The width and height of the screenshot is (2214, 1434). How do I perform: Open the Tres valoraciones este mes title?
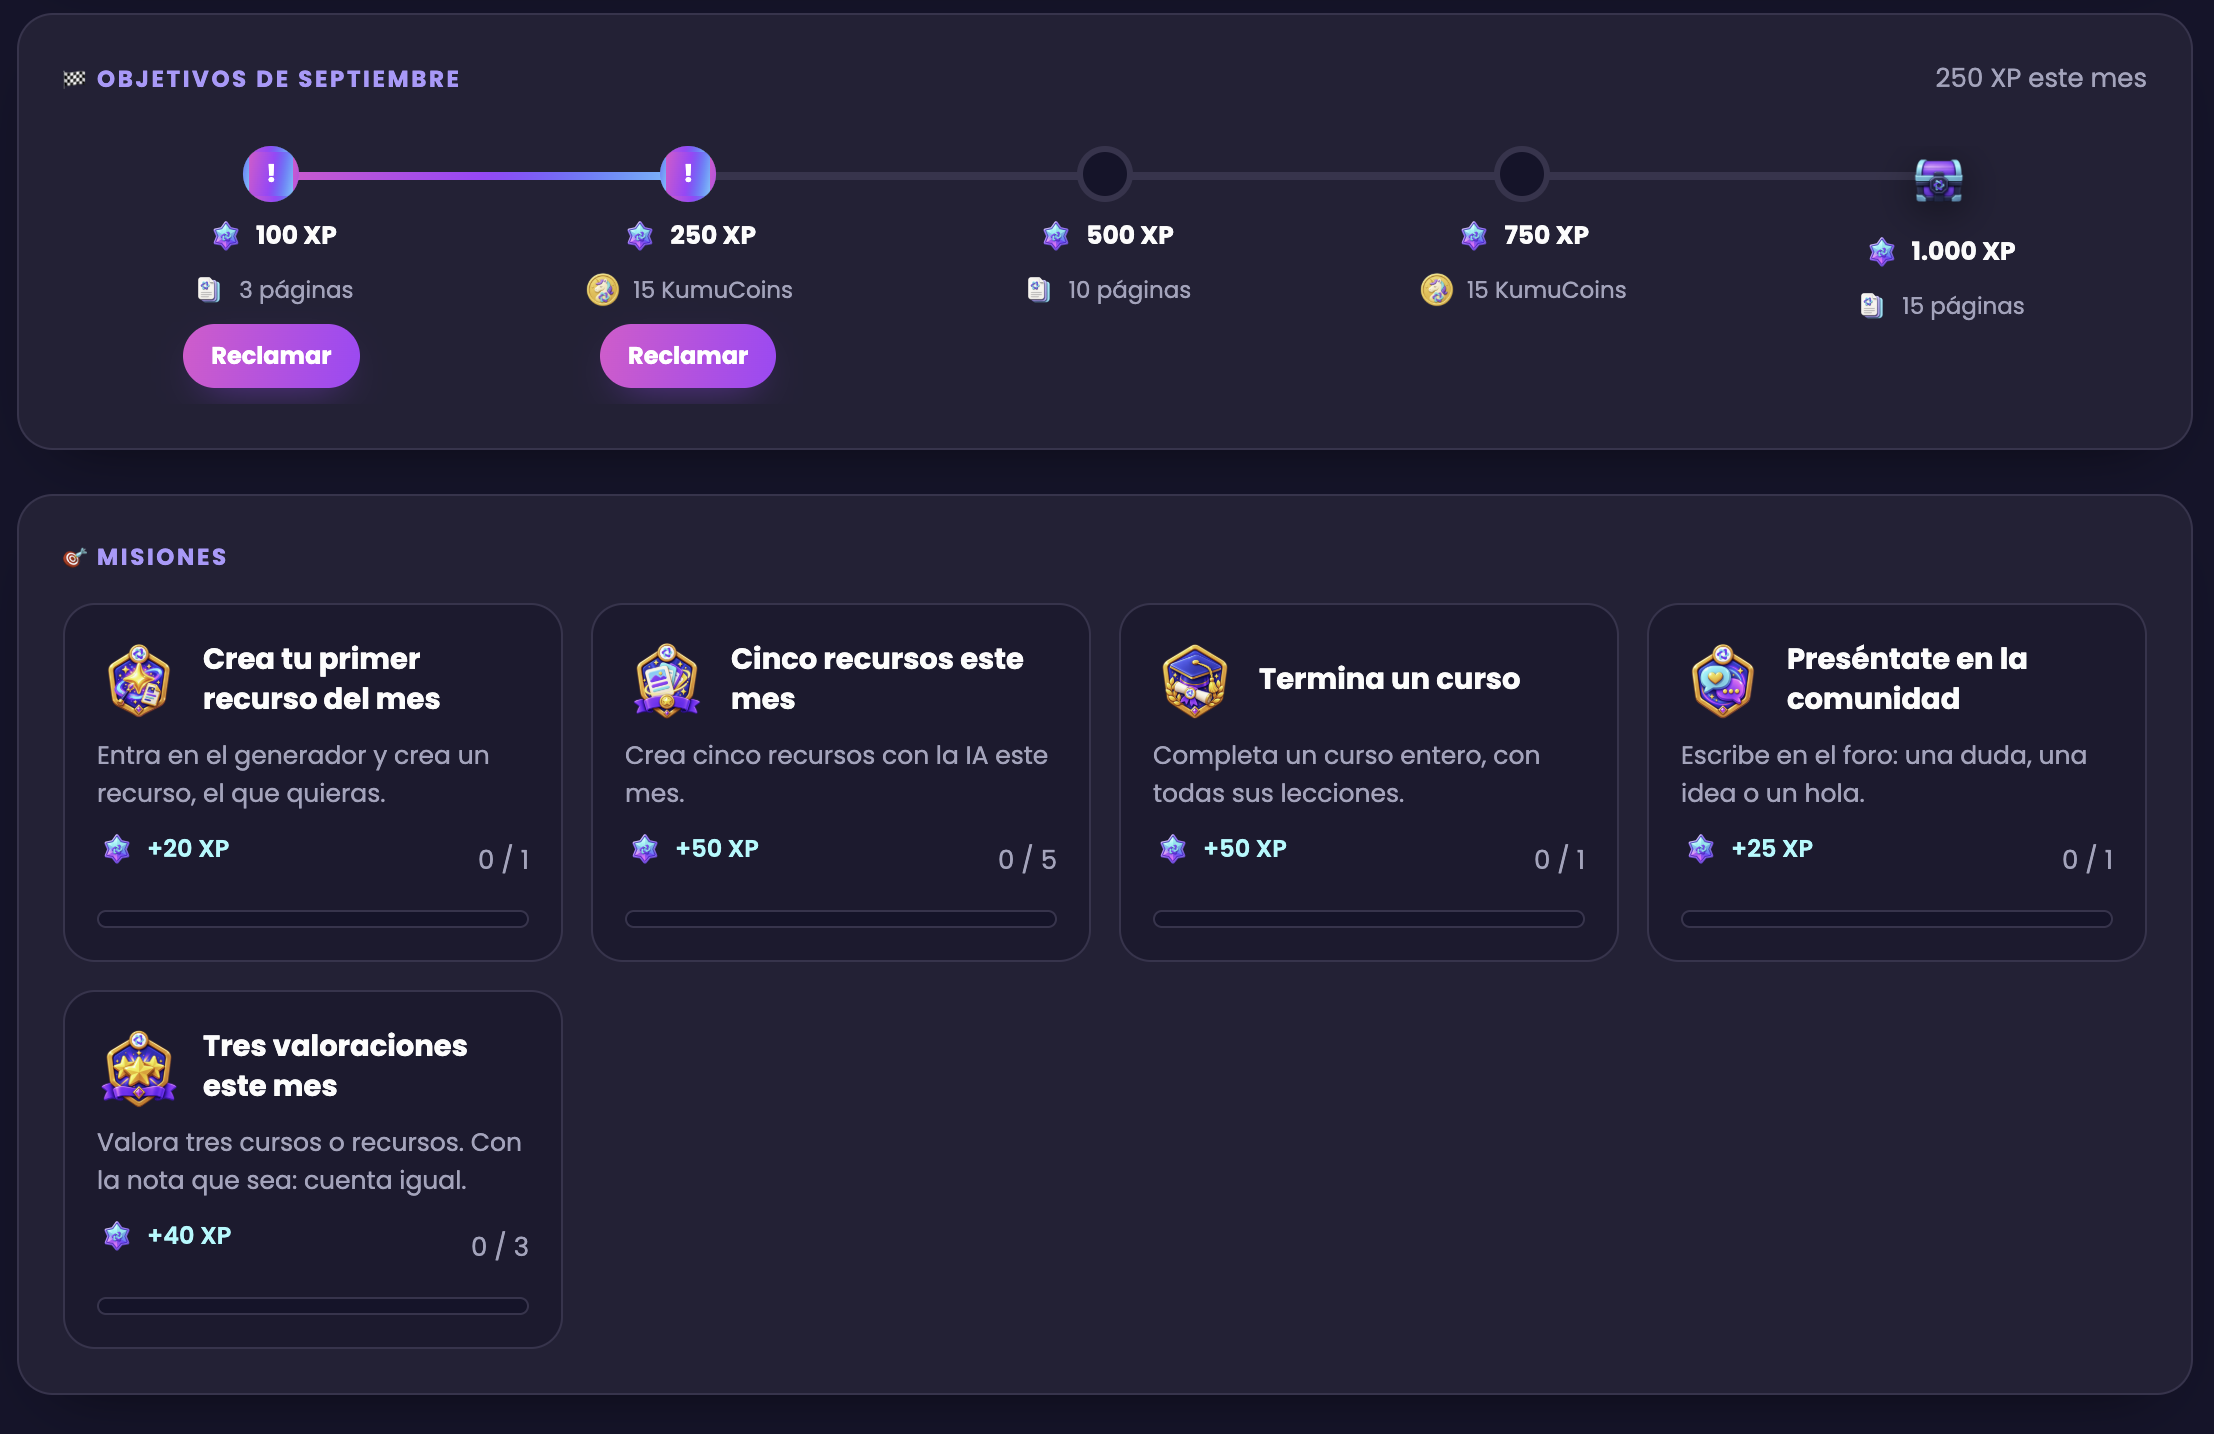(335, 1066)
